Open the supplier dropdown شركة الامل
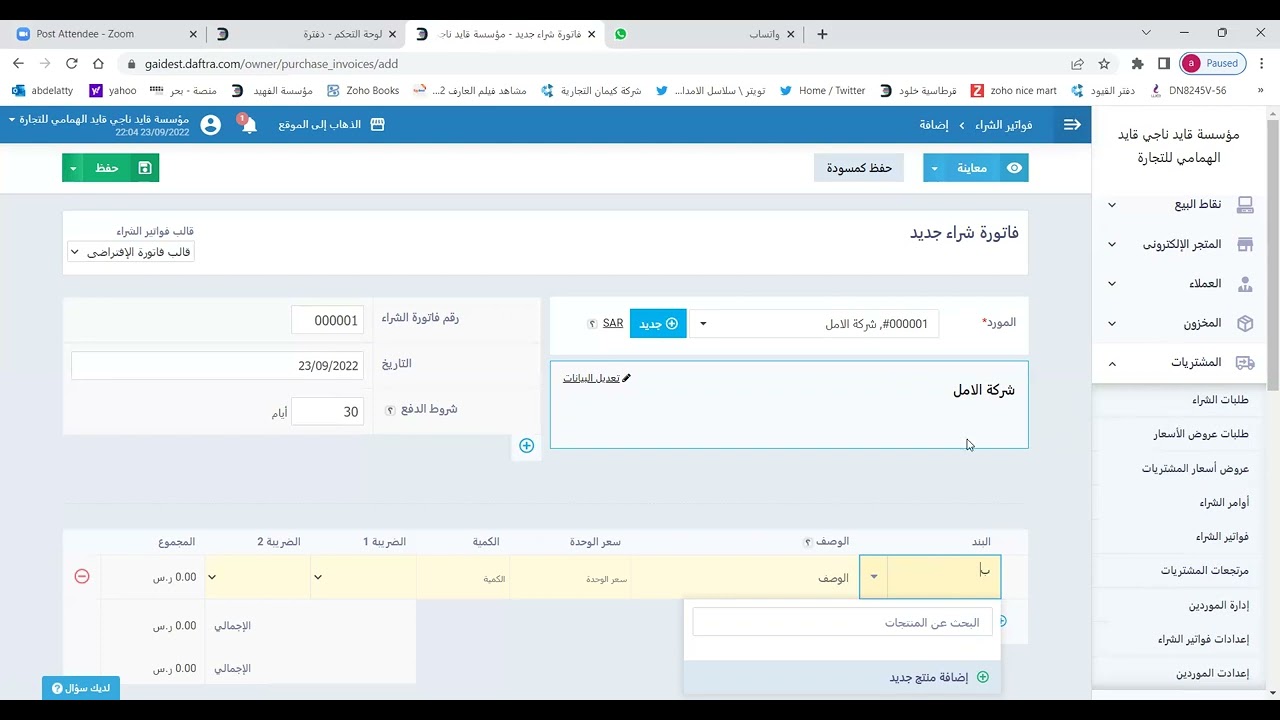 coord(814,324)
